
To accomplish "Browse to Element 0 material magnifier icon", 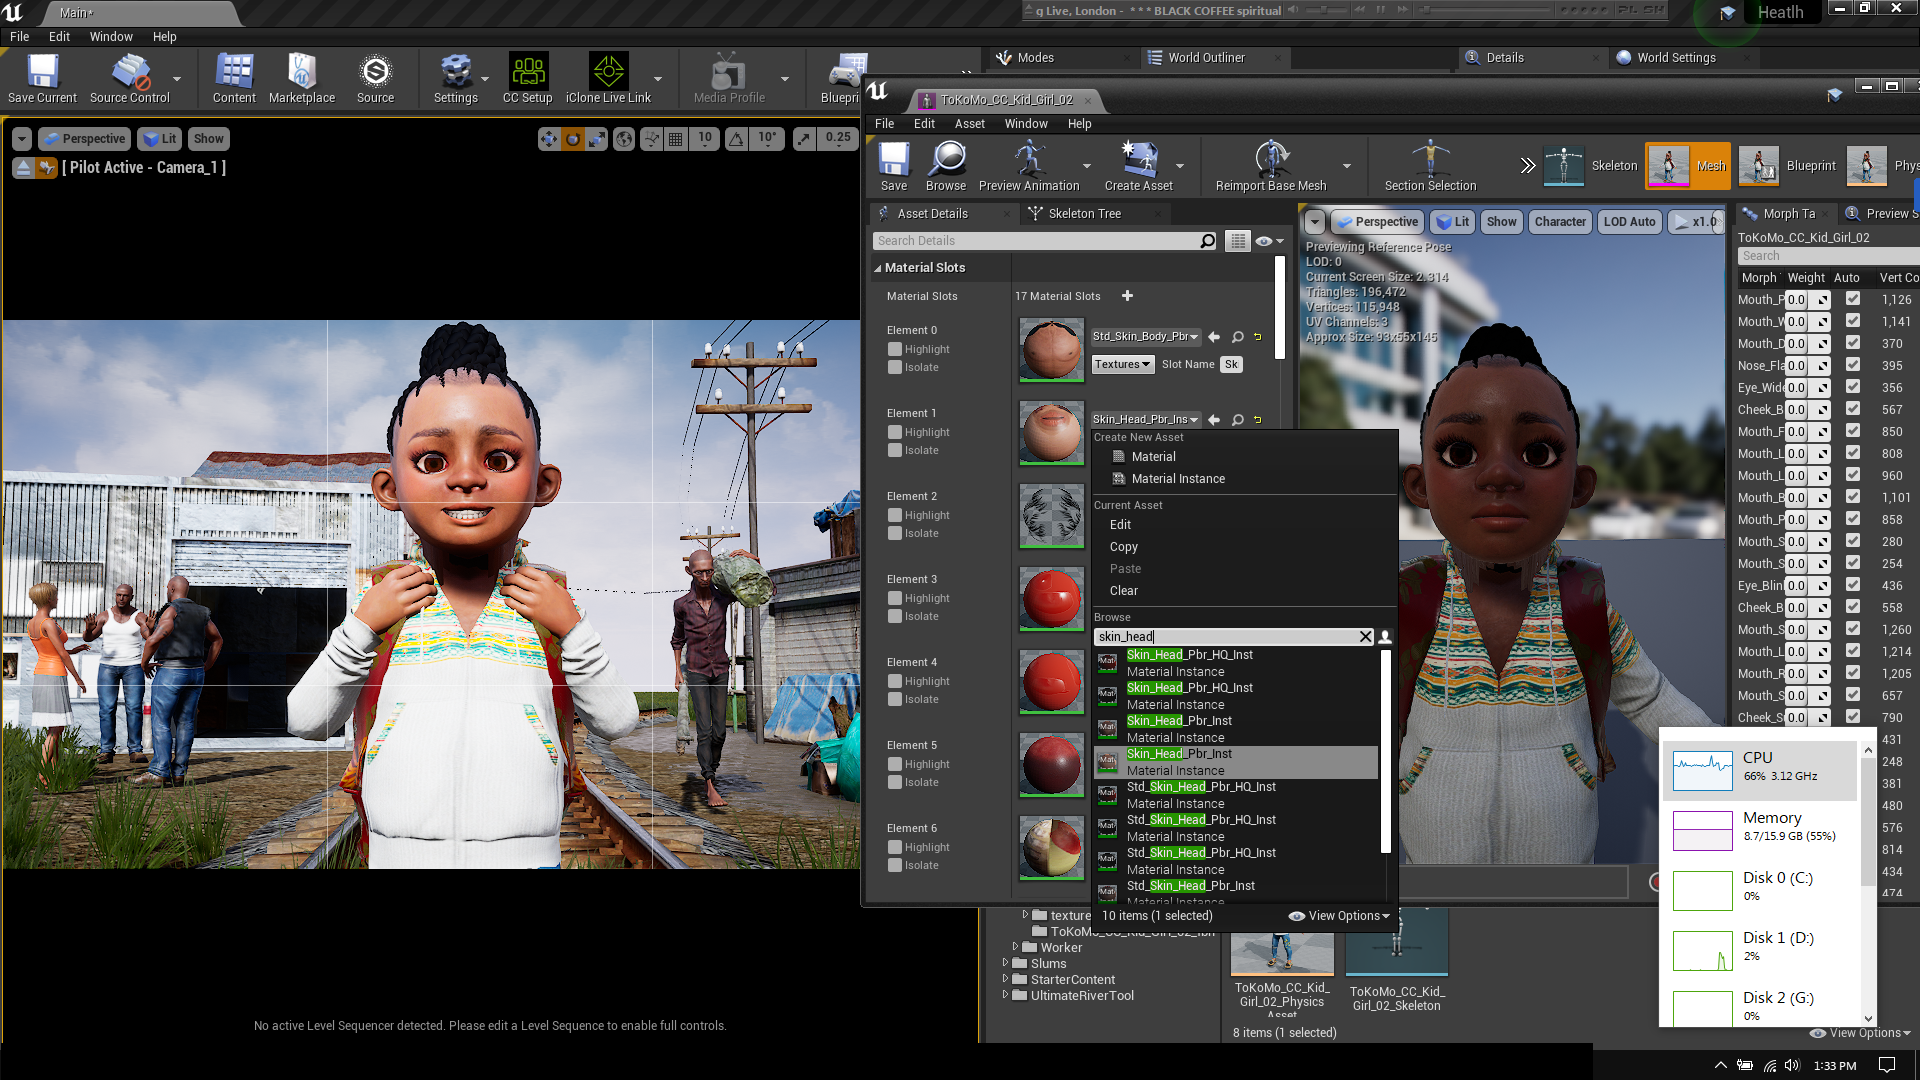I will pos(1238,337).
